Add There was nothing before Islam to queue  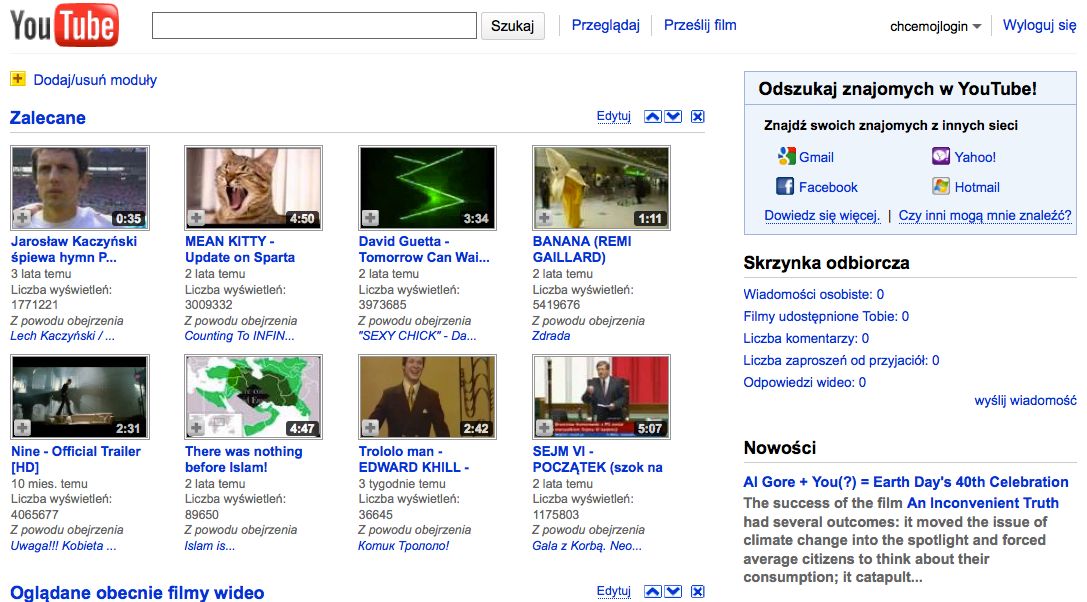pos(196,427)
